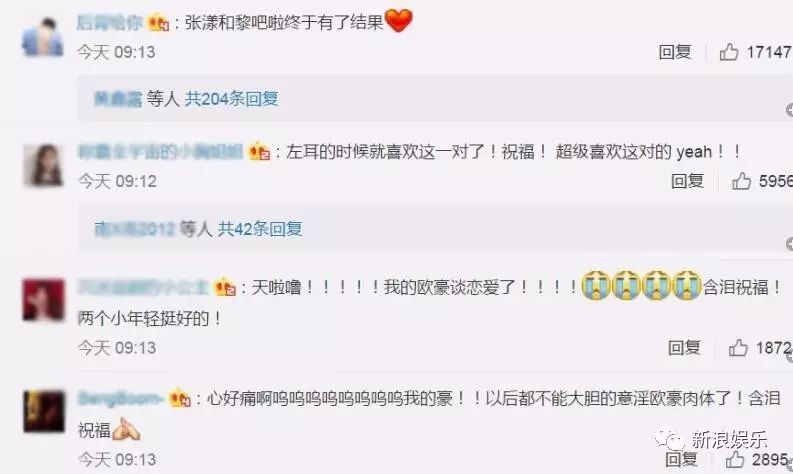The width and height of the screenshot is (793, 474).
Task: Like the 左耳的时候 comment
Action: click(741, 181)
